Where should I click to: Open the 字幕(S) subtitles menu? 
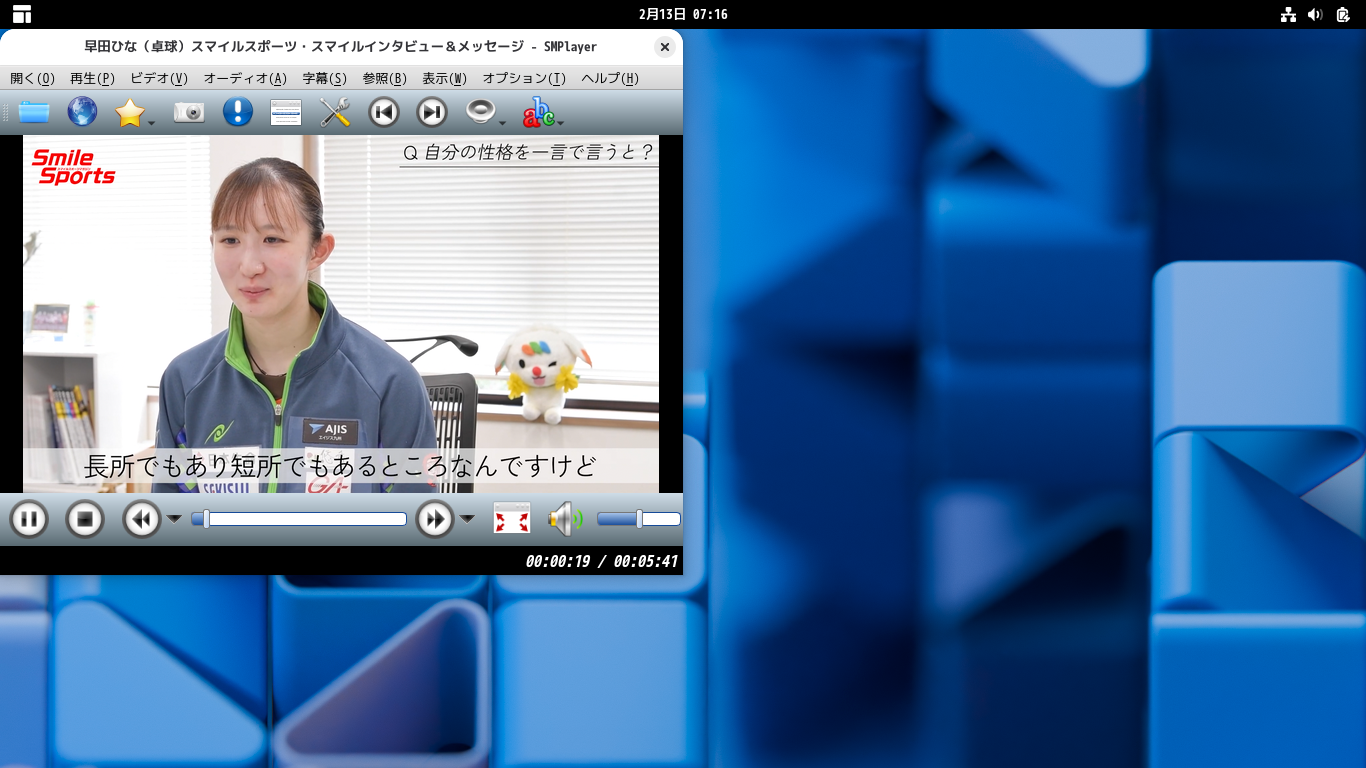[x=324, y=78]
